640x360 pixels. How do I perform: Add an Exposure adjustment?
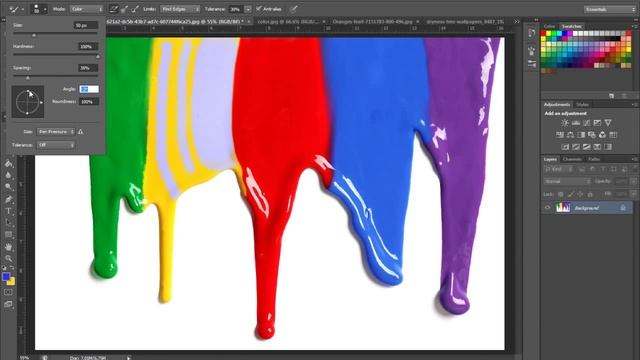(597, 122)
